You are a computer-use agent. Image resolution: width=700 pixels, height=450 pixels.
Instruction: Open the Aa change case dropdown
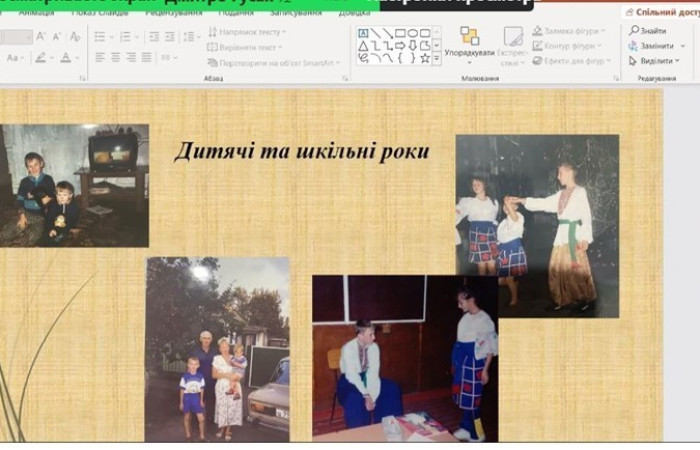(16, 58)
